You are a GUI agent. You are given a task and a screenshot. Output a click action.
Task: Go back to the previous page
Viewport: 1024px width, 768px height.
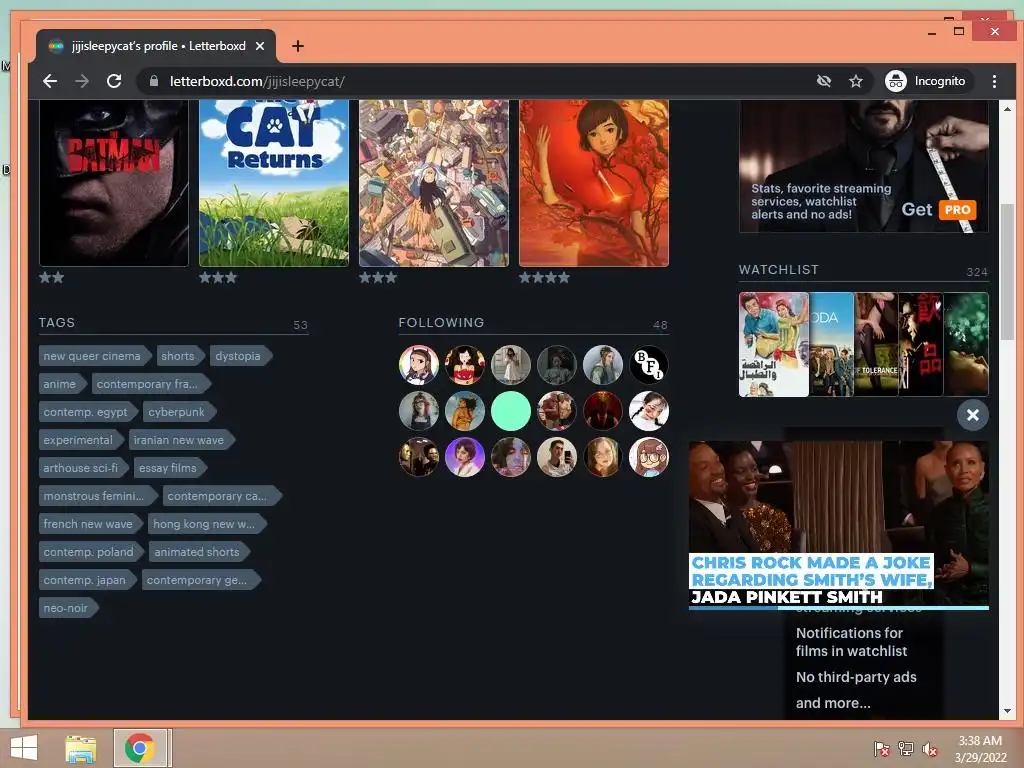coord(50,81)
